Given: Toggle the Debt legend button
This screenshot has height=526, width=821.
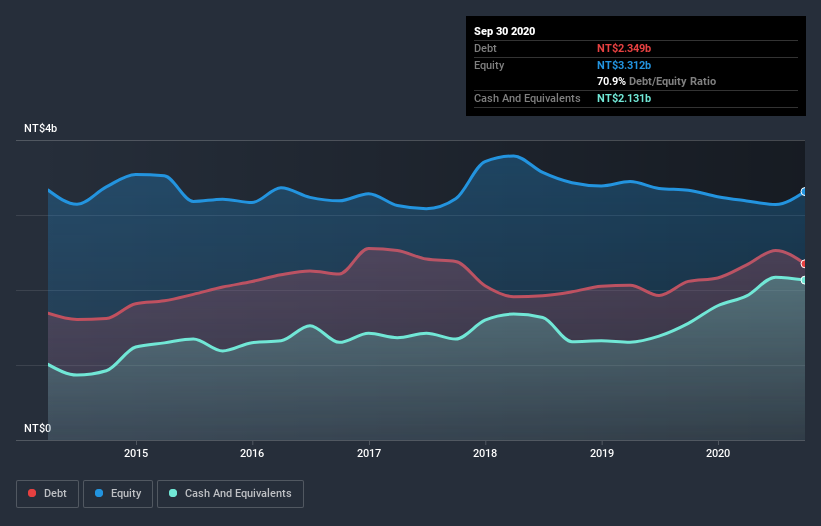Looking at the screenshot, I should [48, 494].
